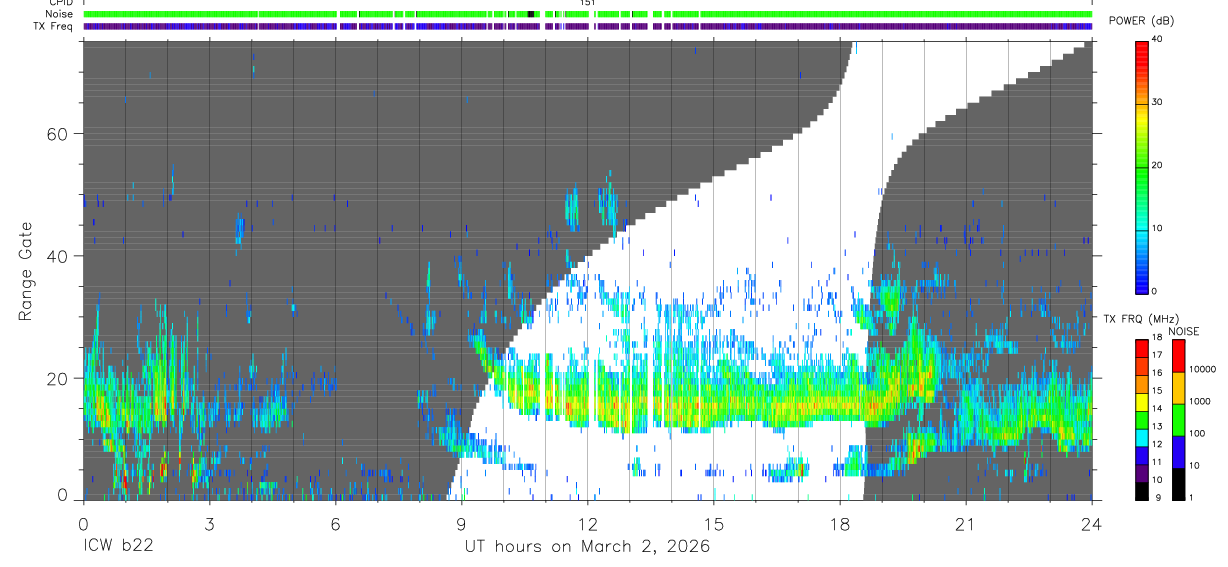Click the 12 MHz label on the TX FRQ scale

(x=1158, y=444)
